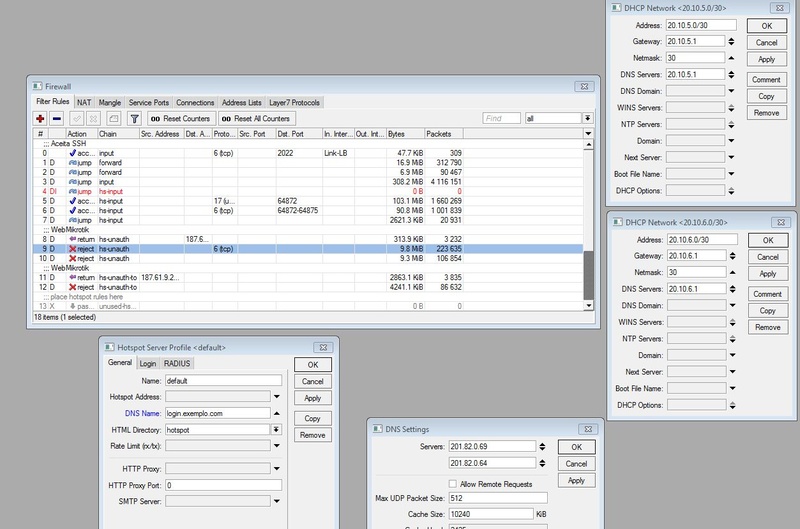Collapse the DNS Name field arrow

point(276,412)
